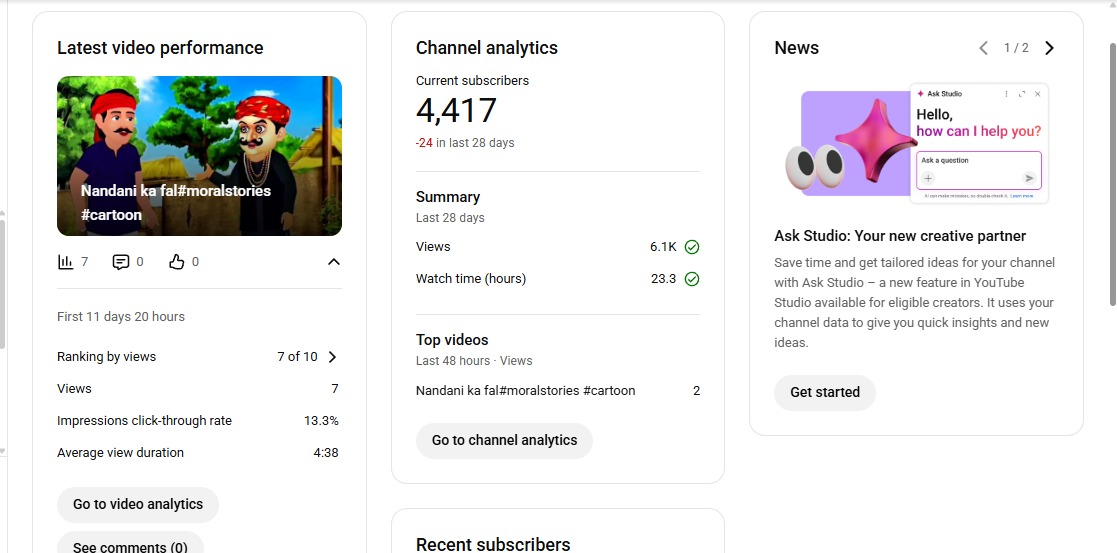Click the views bar chart icon below thumbnail

click(x=66, y=262)
